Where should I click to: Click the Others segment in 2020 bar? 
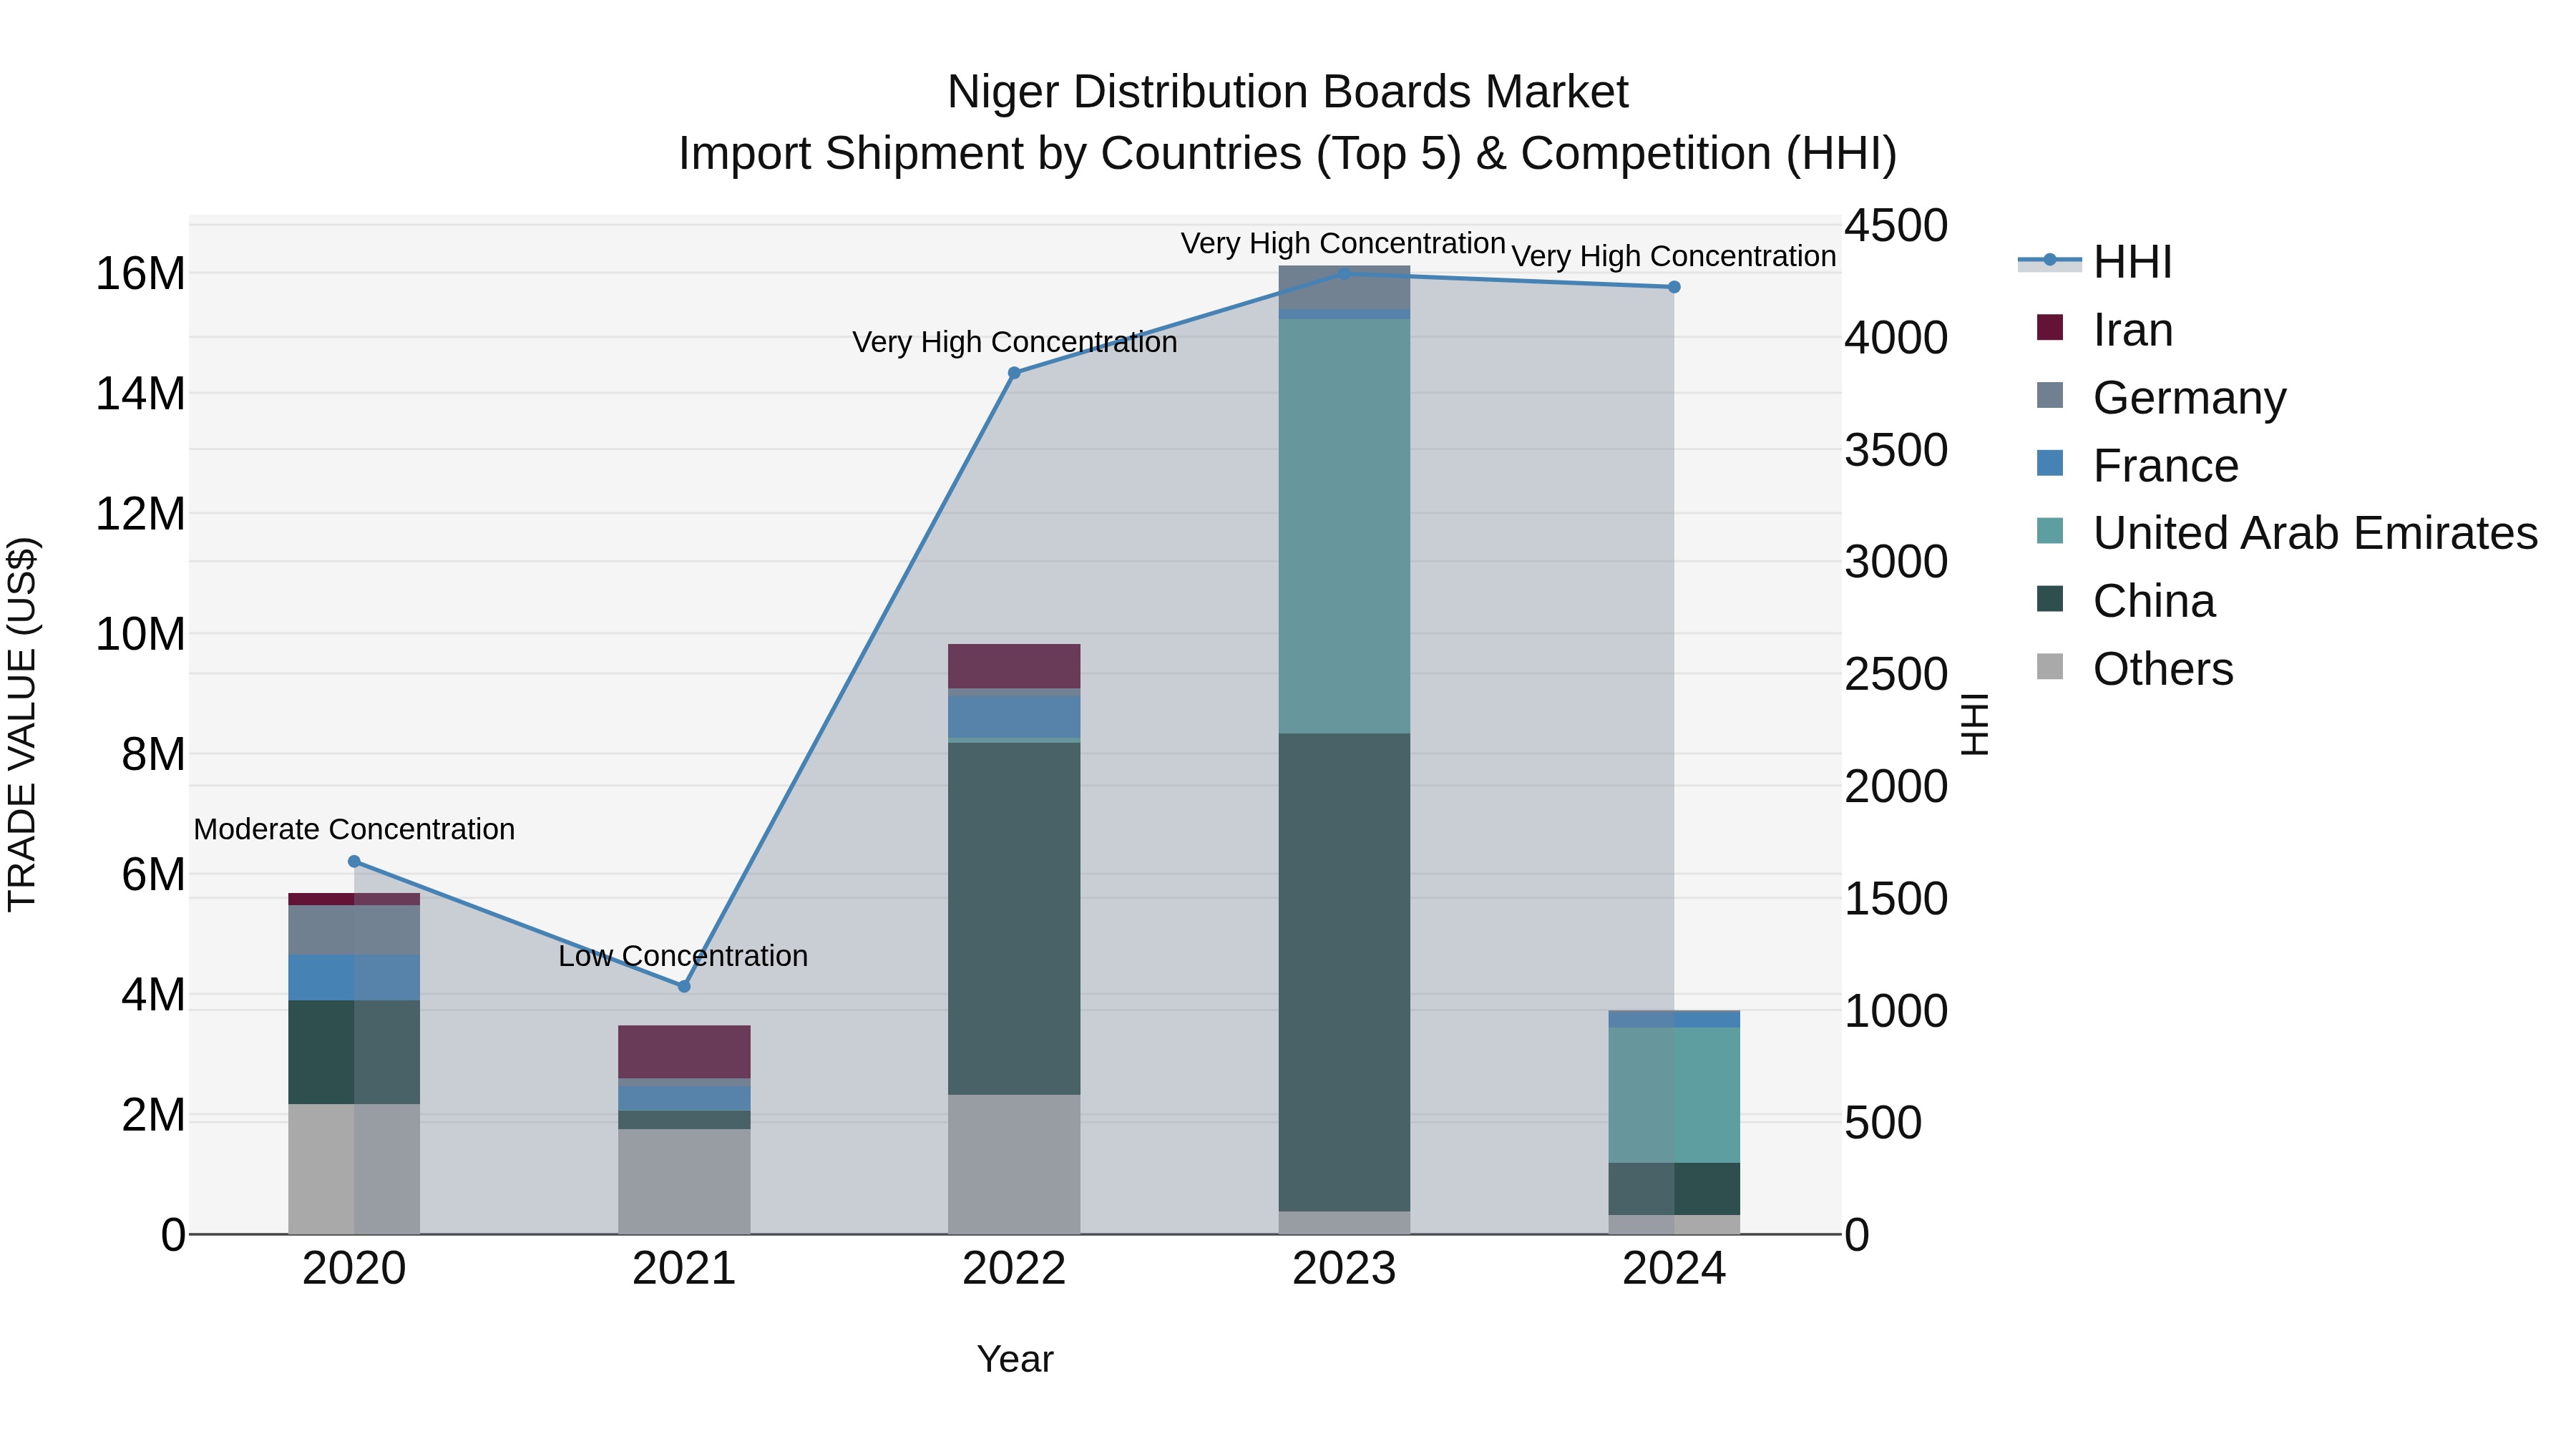click(354, 1169)
